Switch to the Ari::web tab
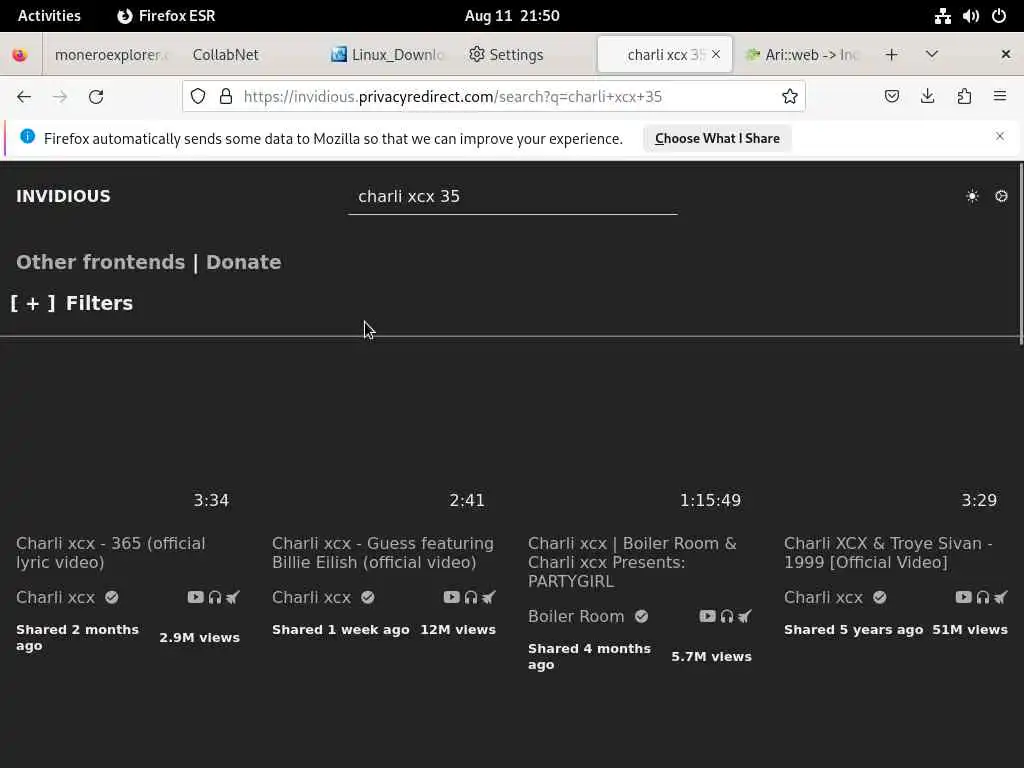Screen dimensions: 1024x768 pyautogui.click(x=802, y=55)
